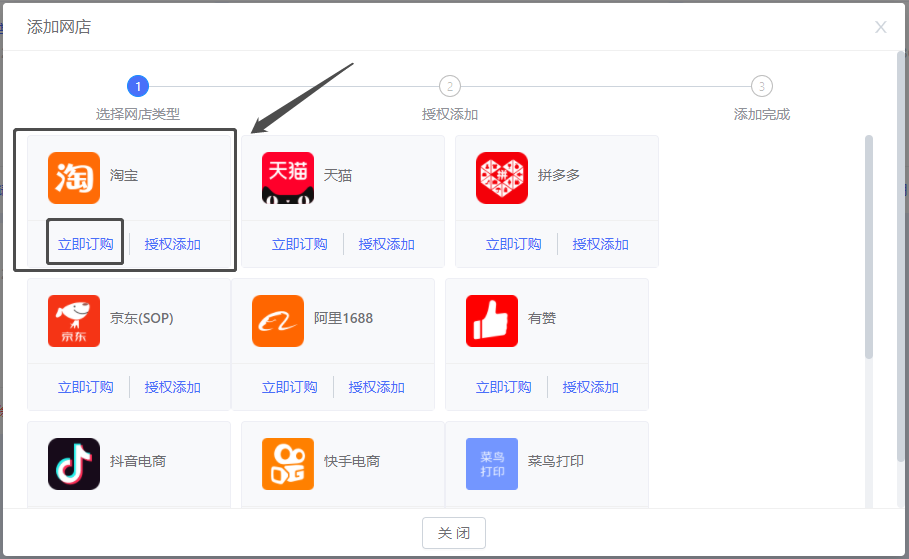Click 授权添加 under 阿里1688
909x559 pixels.
pos(376,387)
